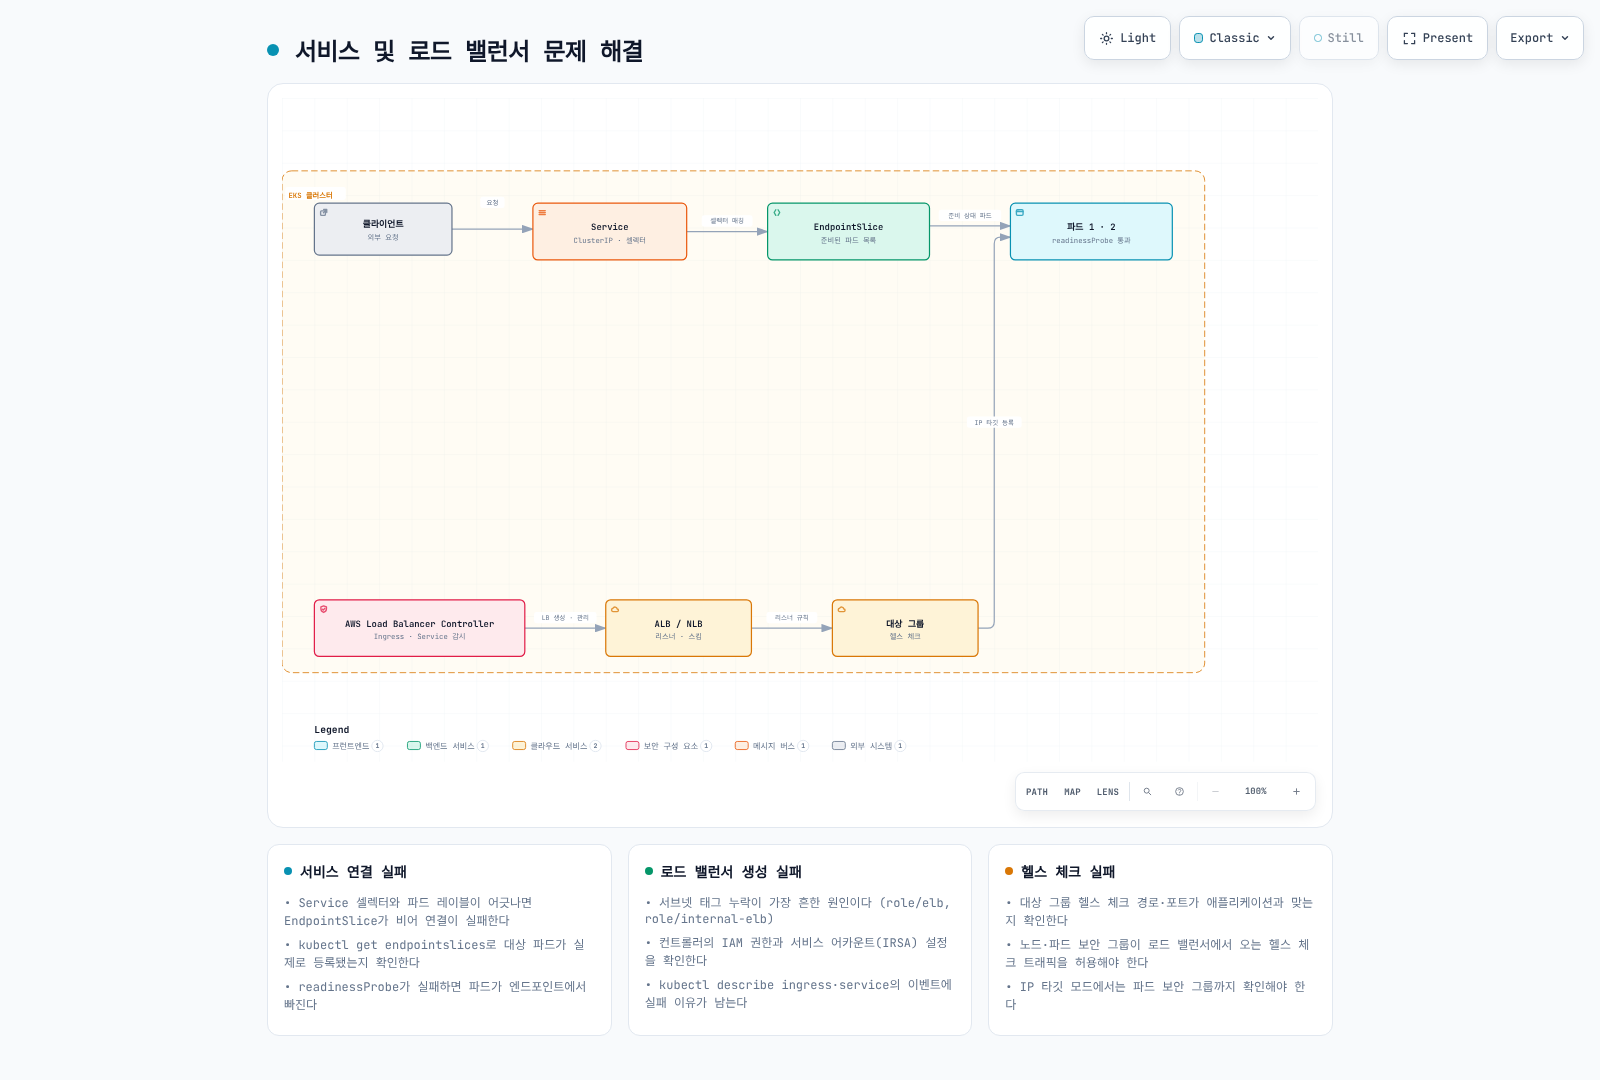1600x1080 pixels.
Task: Select the EndpointSlice node
Action: click(x=848, y=232)
